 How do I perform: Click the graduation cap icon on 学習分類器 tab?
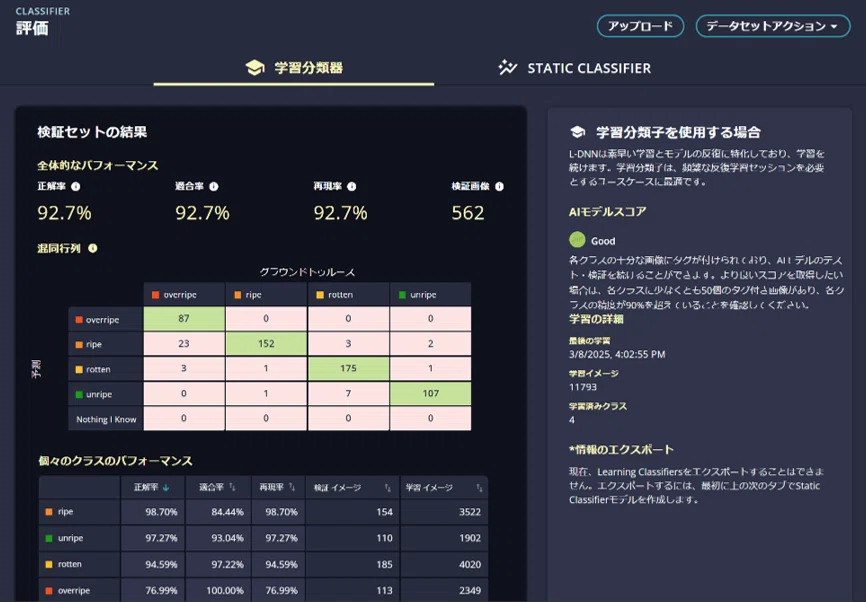pos(255,68)
